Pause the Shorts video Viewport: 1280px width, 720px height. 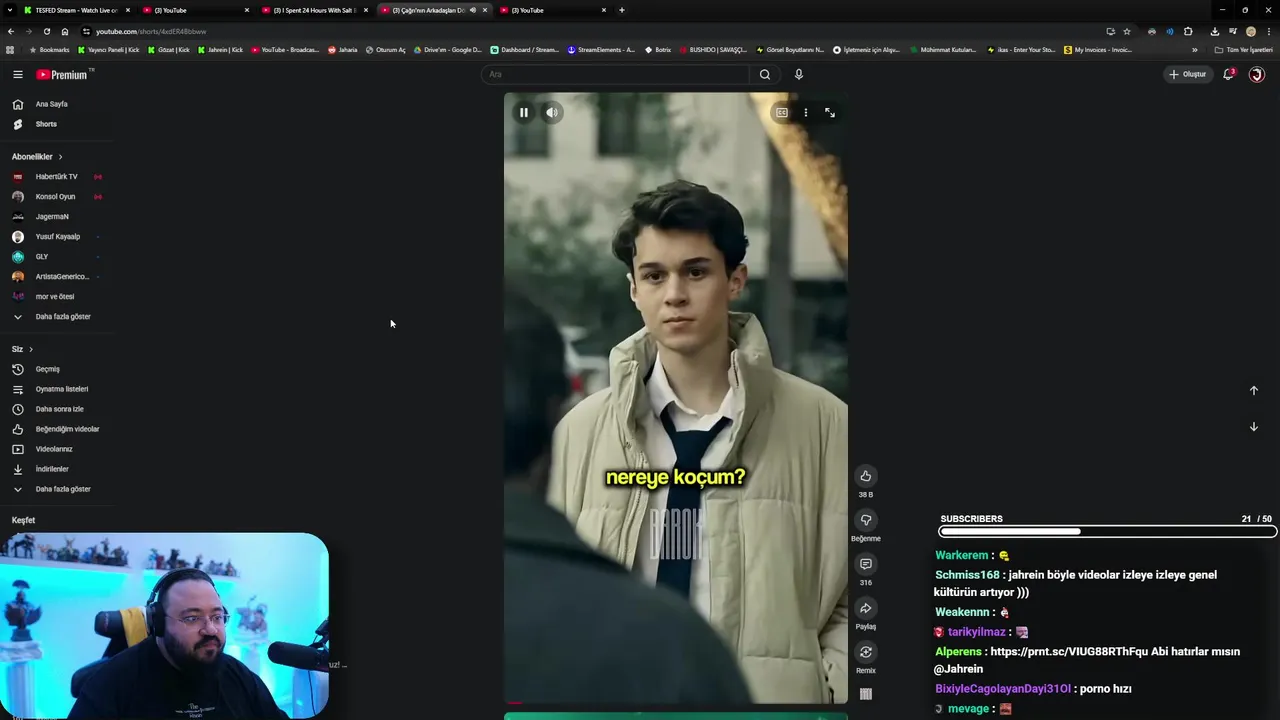point(523,112)
